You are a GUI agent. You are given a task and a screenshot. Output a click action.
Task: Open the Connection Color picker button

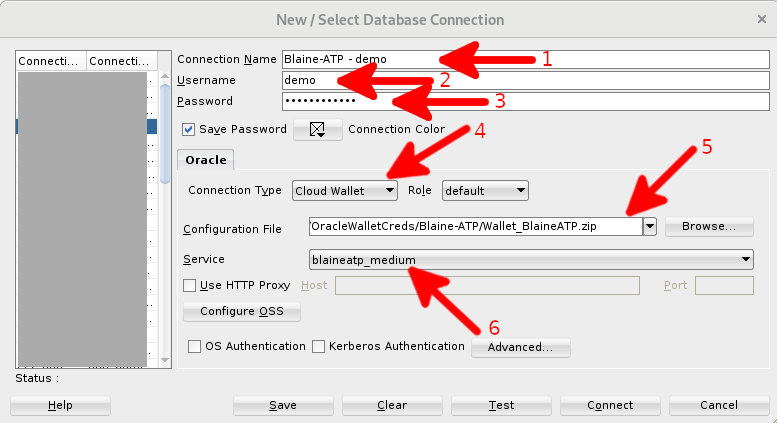click(x=318, y=130)
